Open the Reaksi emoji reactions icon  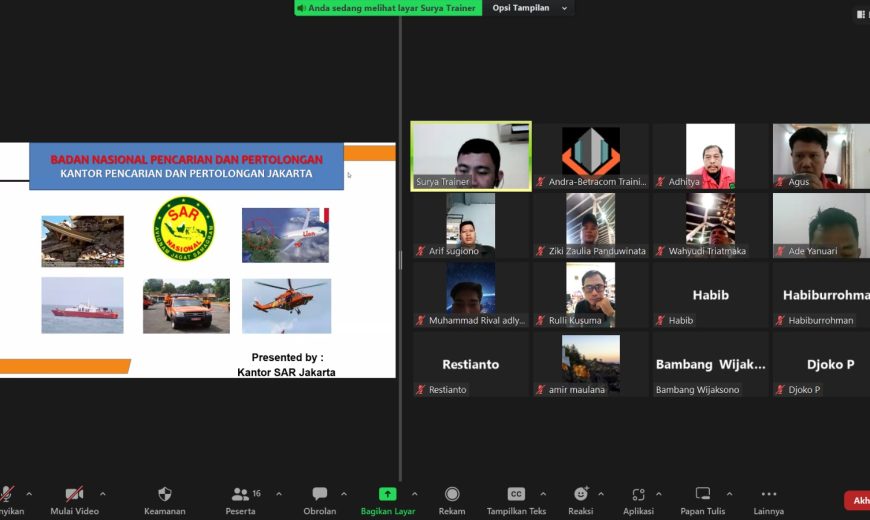click(x=581, y=493)
